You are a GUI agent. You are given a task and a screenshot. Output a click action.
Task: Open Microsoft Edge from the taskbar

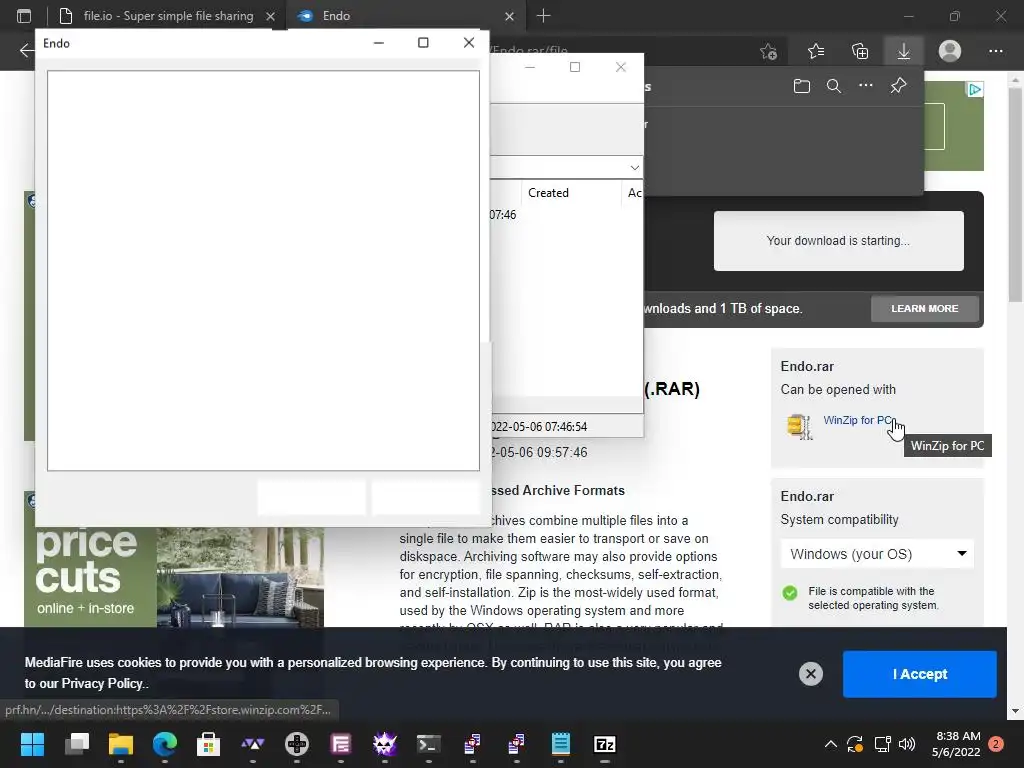pyautogui.click(x=165, y=744)
